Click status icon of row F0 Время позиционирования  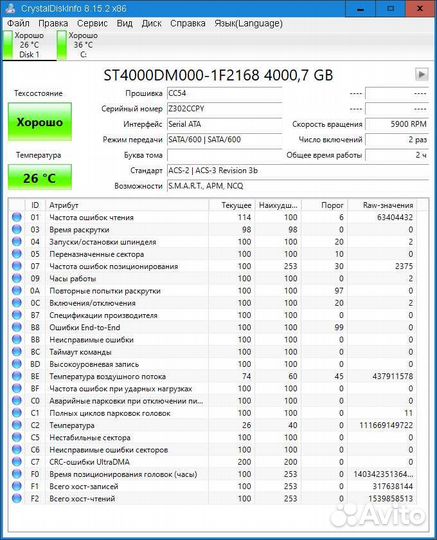17,474
